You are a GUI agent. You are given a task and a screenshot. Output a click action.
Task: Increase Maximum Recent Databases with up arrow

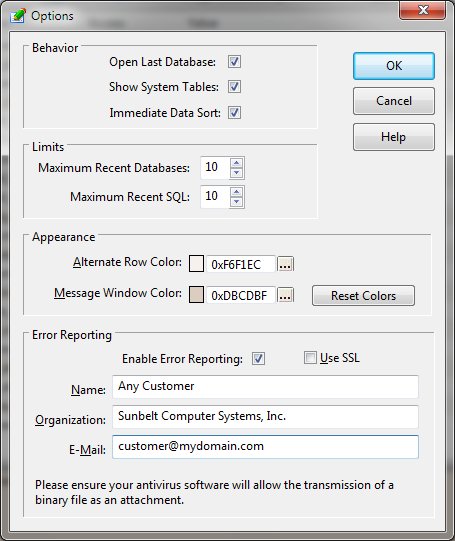(237, 163)
